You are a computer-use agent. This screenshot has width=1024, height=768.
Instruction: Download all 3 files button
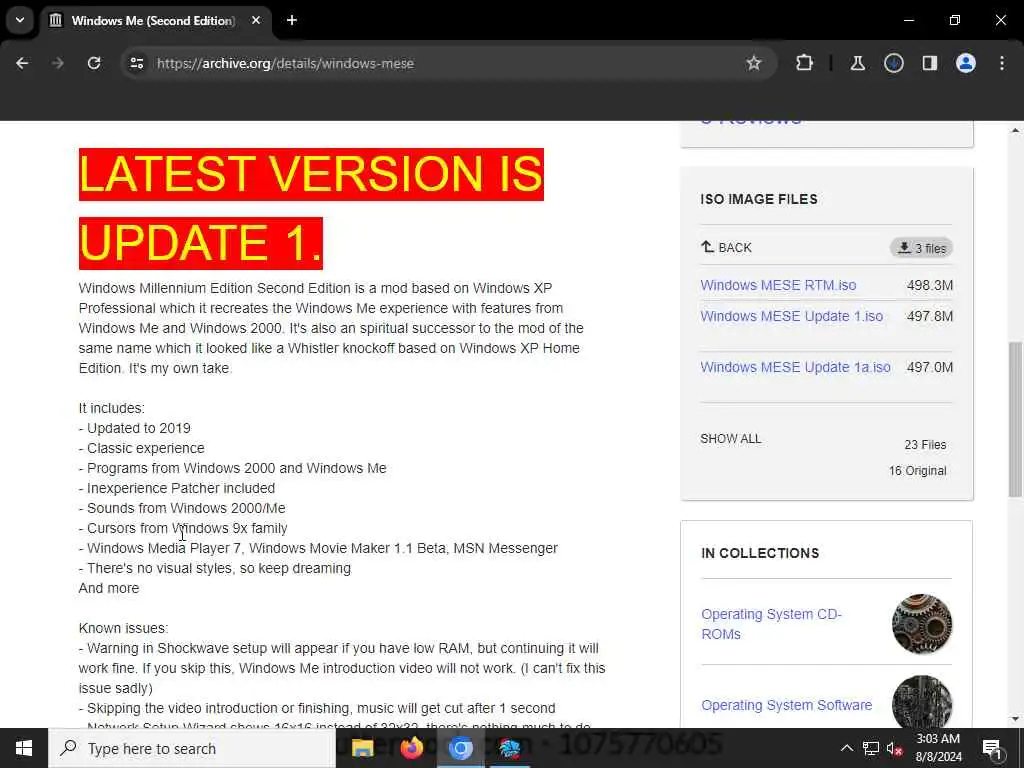coord(921,248)
